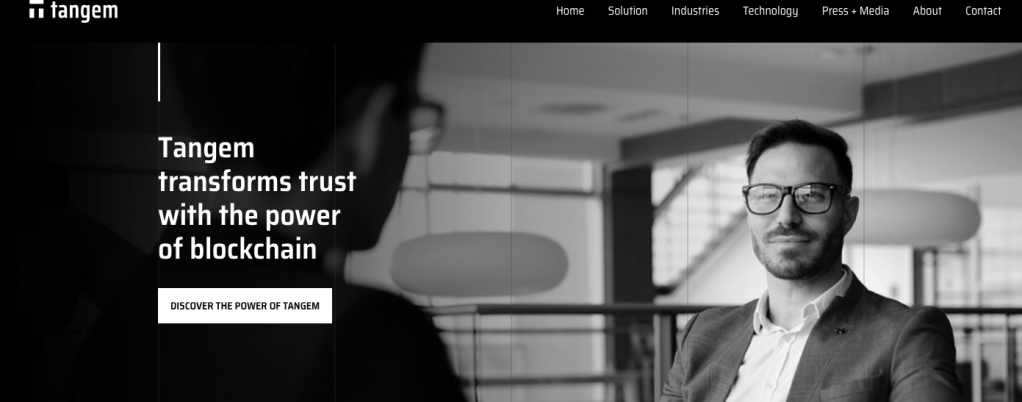Click the man's black eyeglasses
The width and height of the screenshot is (1022, 402).
(795, 198)
